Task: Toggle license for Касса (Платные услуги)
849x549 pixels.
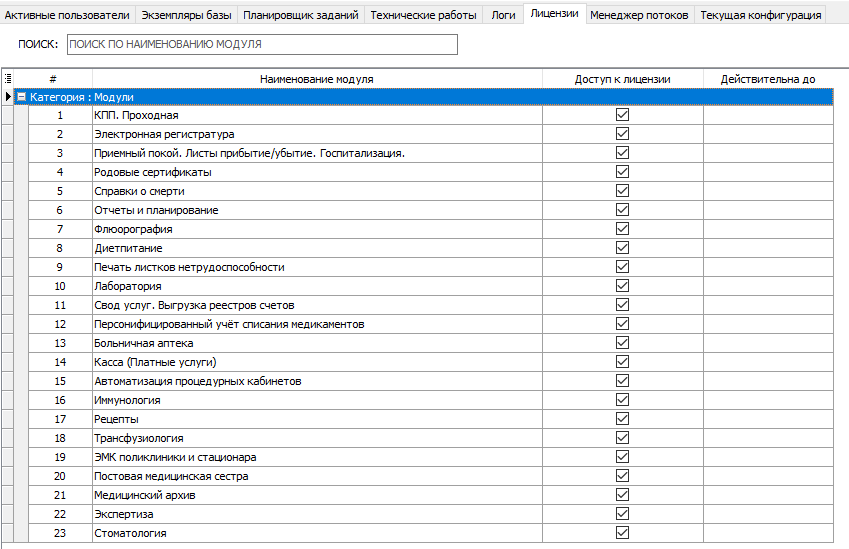Action: [623, 362]
